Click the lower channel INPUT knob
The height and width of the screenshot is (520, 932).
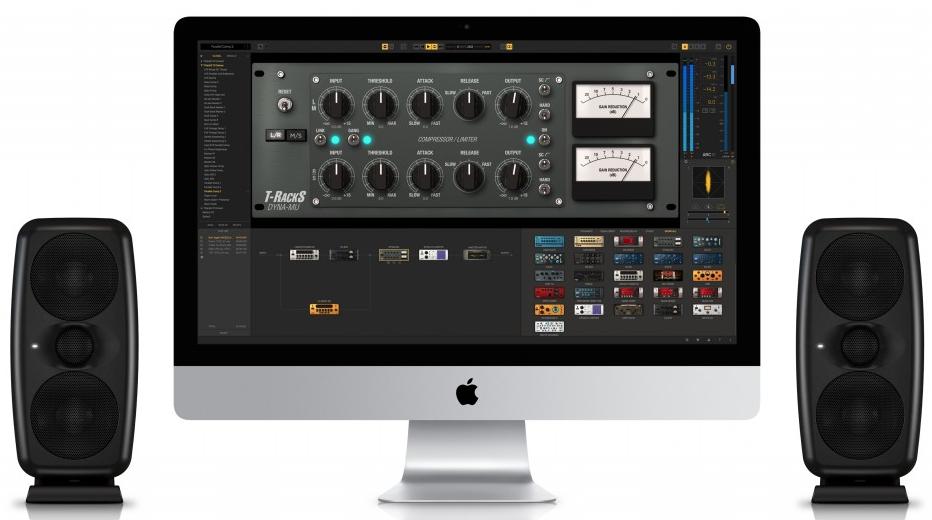tap(336, 177)
